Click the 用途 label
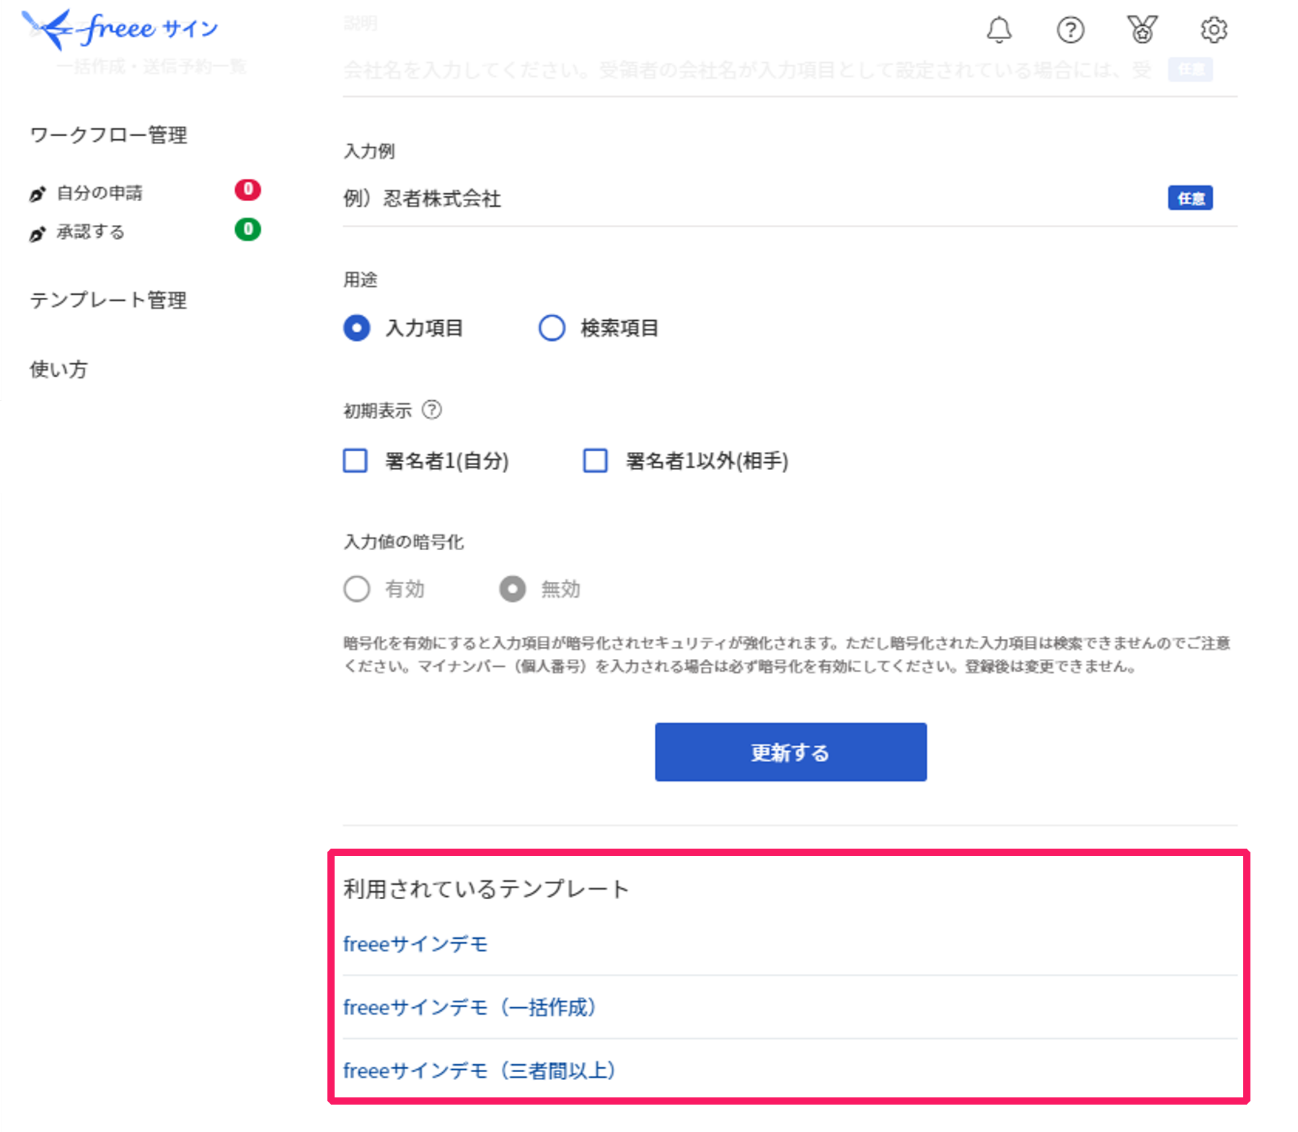The image size is (1298, 1132). pos(360,280)
